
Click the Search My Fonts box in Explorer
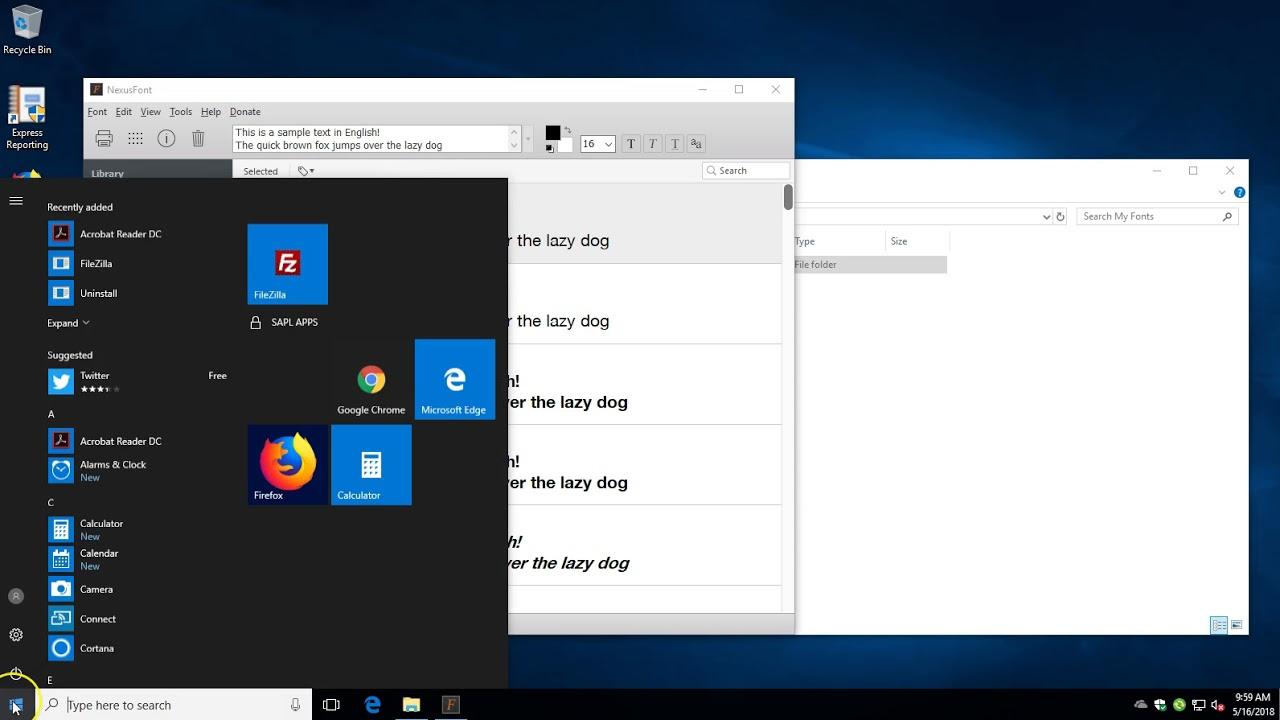point(1158,216)
